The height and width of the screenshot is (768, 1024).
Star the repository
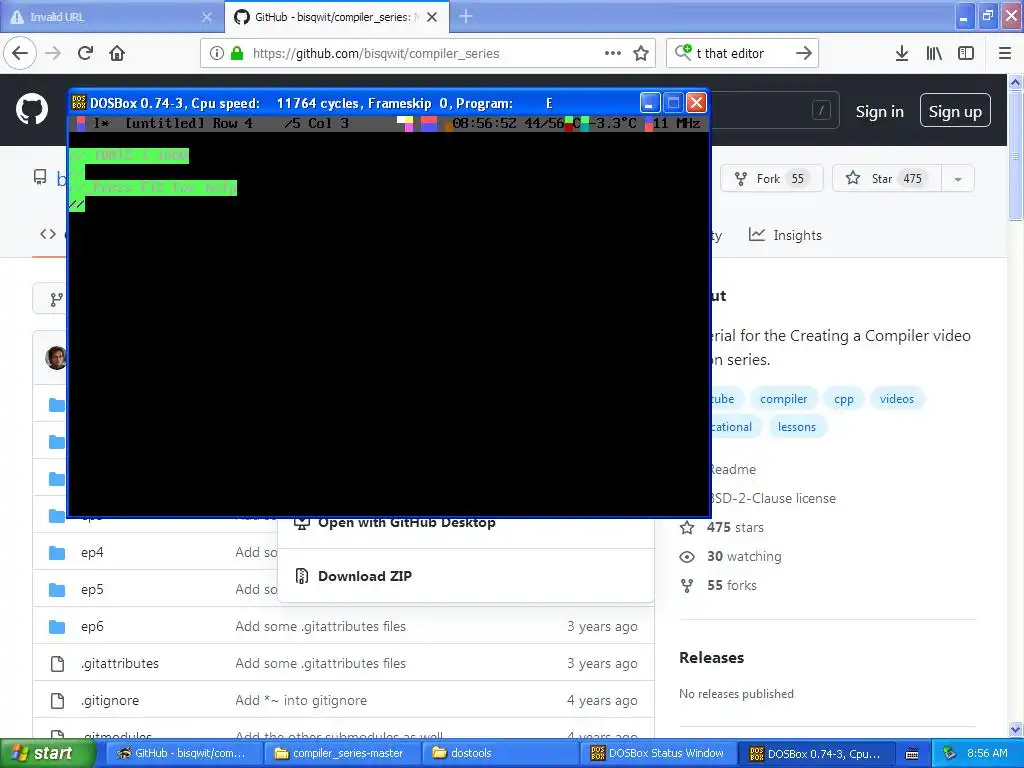886,178
